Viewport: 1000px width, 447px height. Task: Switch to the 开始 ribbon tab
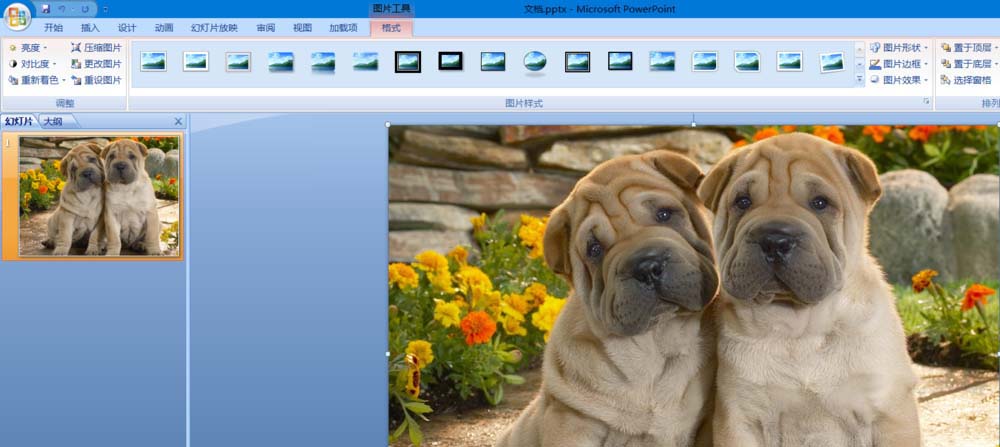pyautogui.click(x=54, y=27)
